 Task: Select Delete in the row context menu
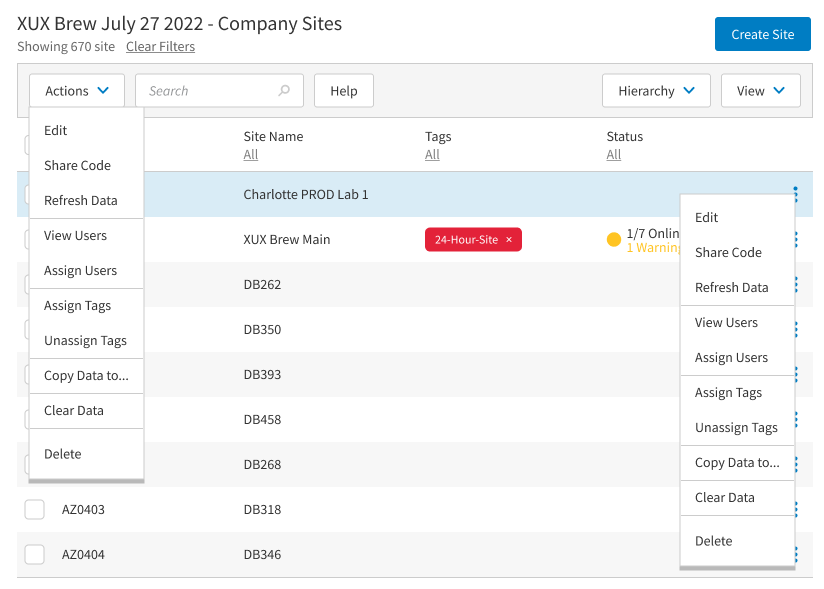pos(737,541)
